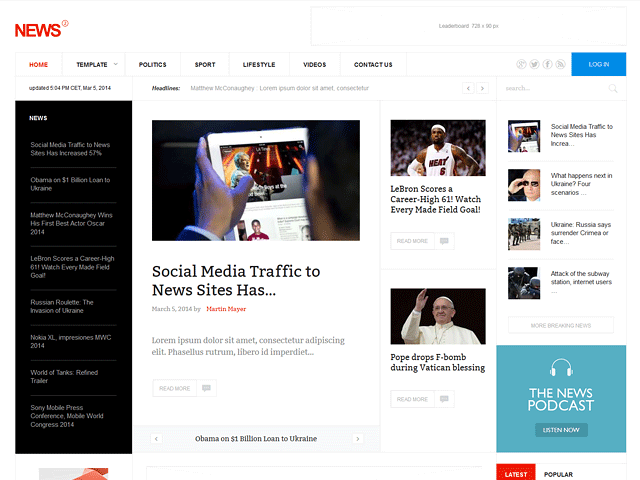Viewport: 640px width, 480px height.
Task: Click the Google Plus social icon
Action: [521, 64]
